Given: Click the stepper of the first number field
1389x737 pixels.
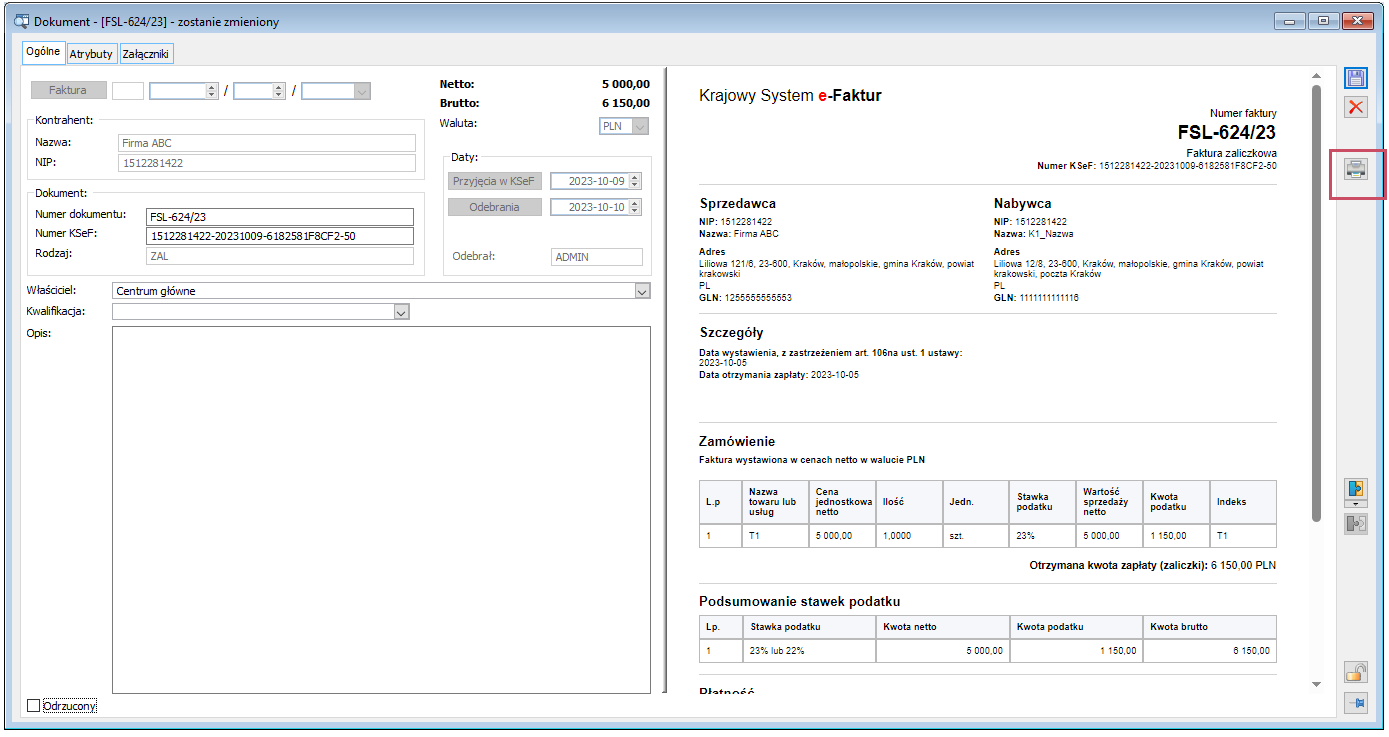Looking at the screenshot, I should (211, 91).
